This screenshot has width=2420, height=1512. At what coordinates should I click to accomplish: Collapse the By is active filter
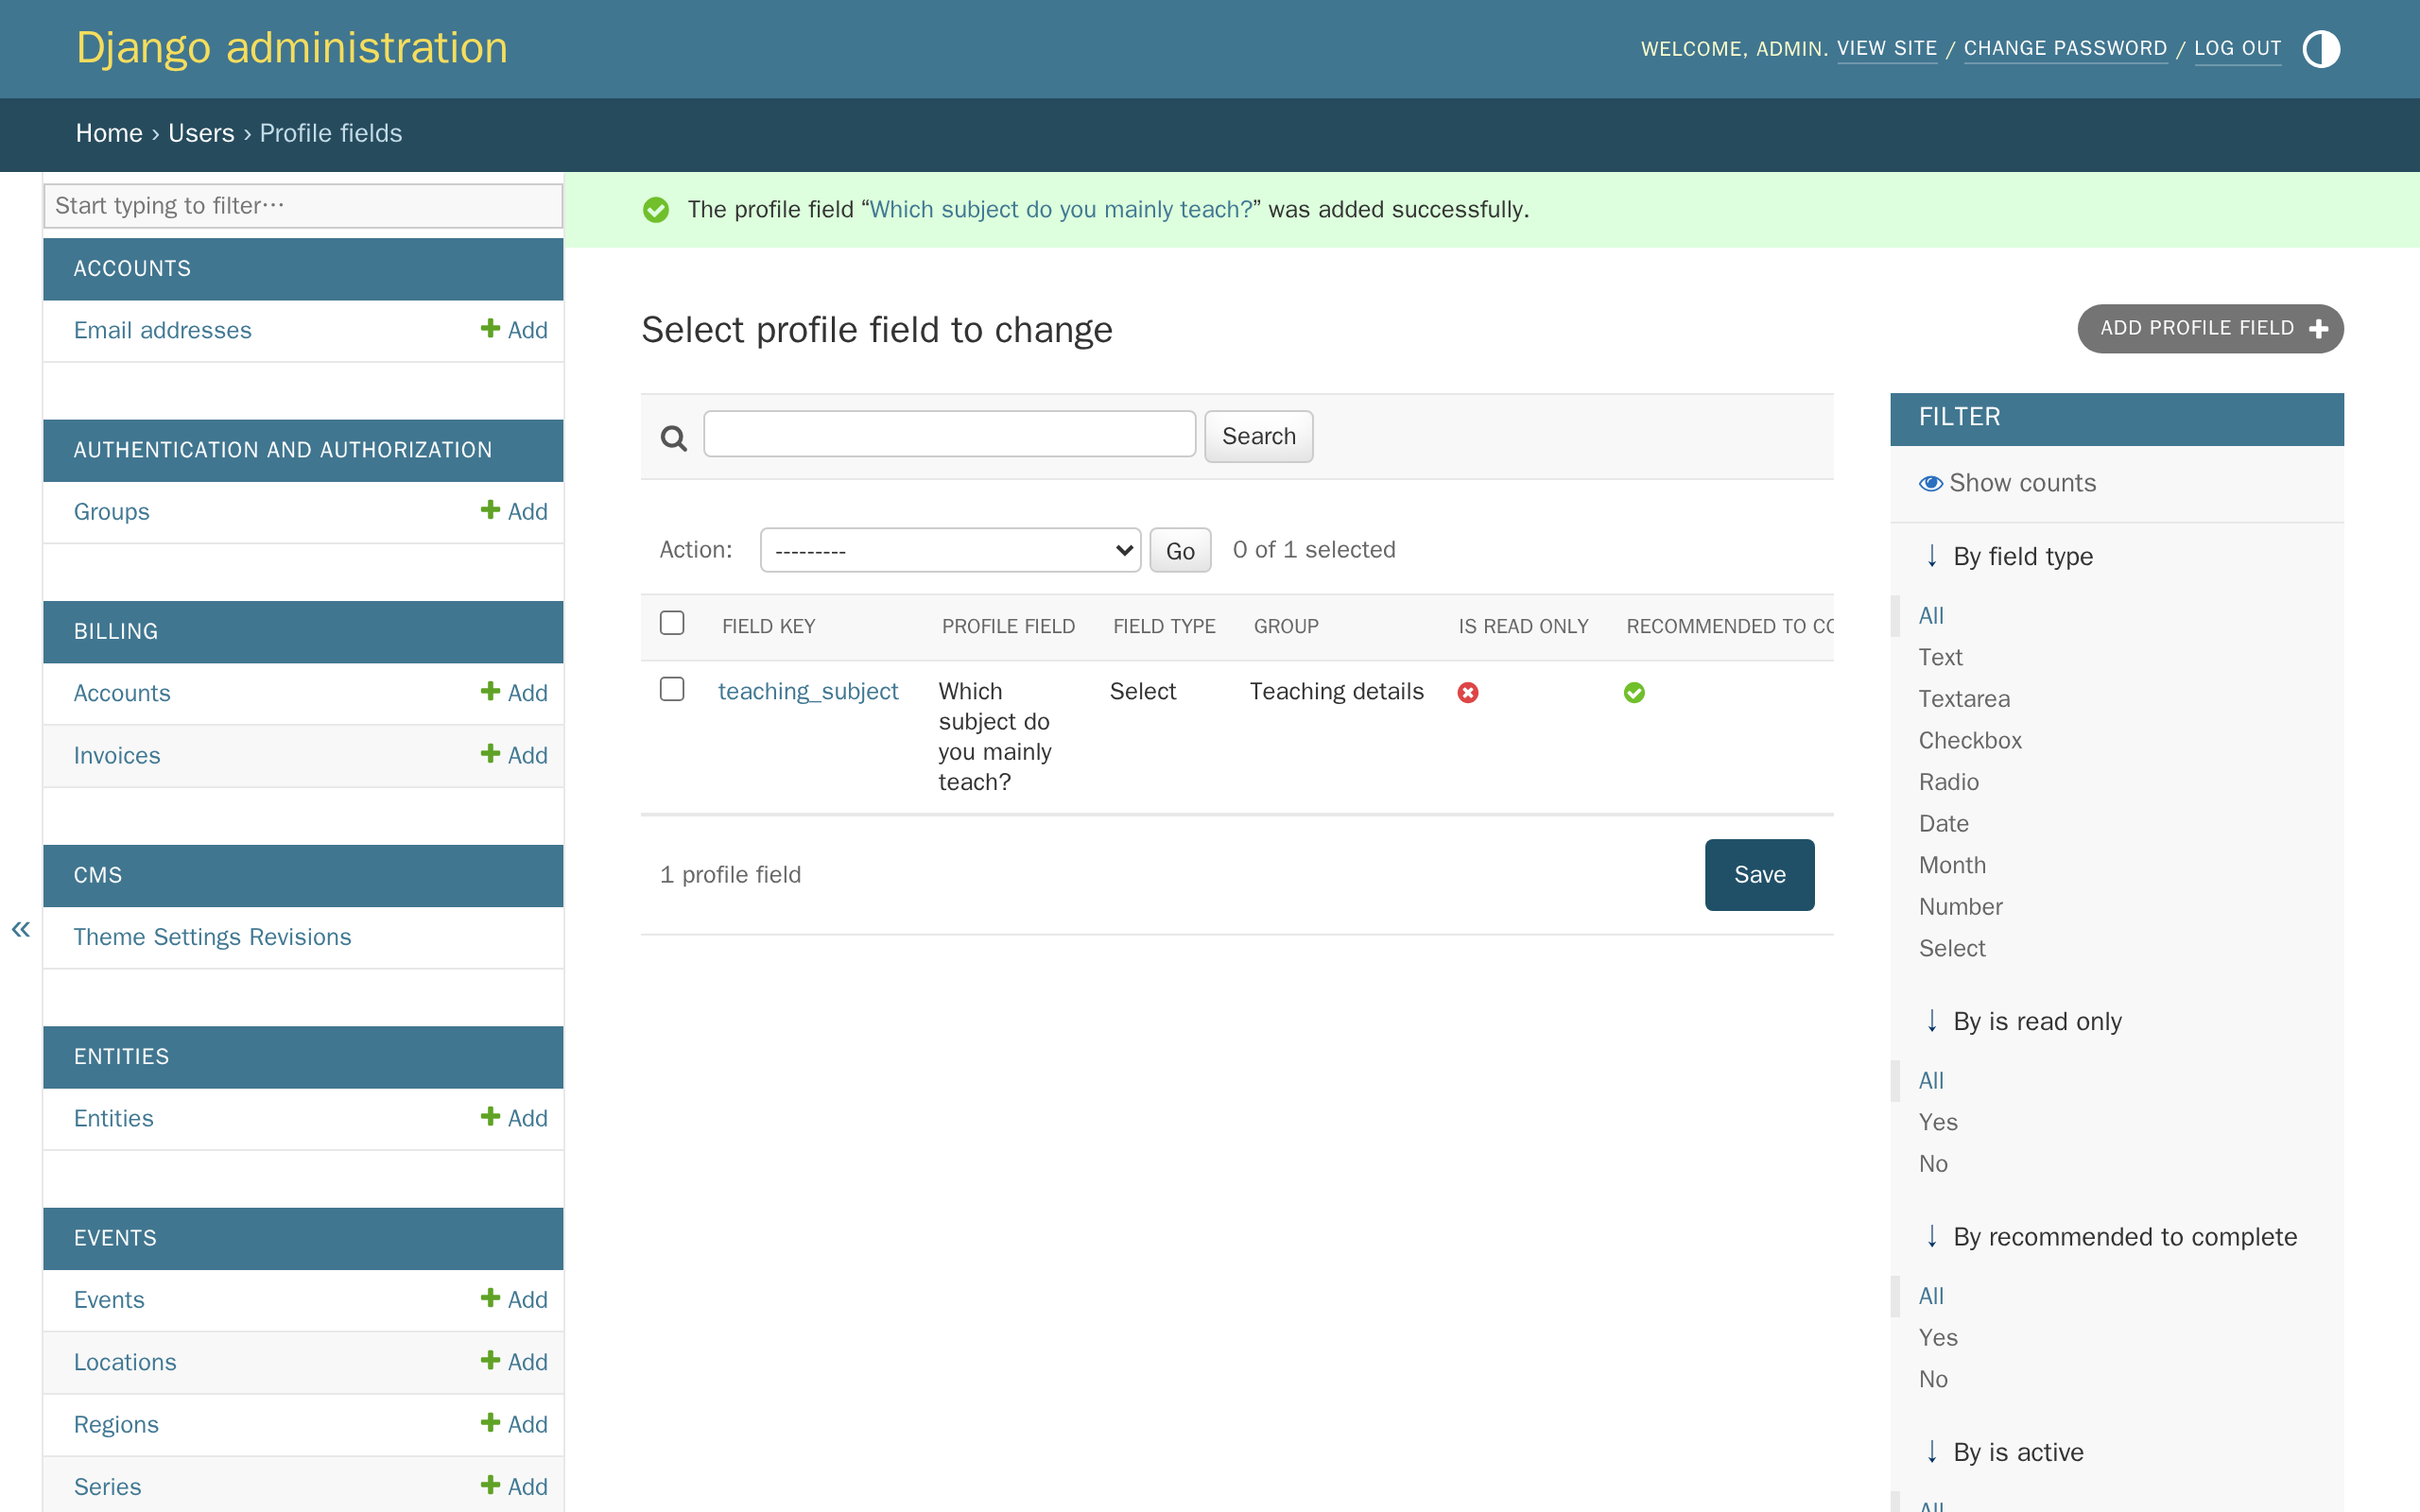(x=2004, y=1452)
